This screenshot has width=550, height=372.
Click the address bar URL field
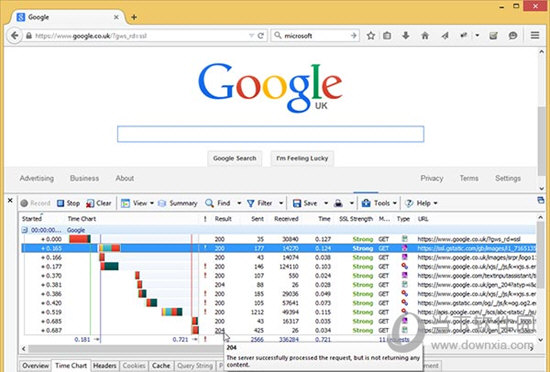coord(139,35)
